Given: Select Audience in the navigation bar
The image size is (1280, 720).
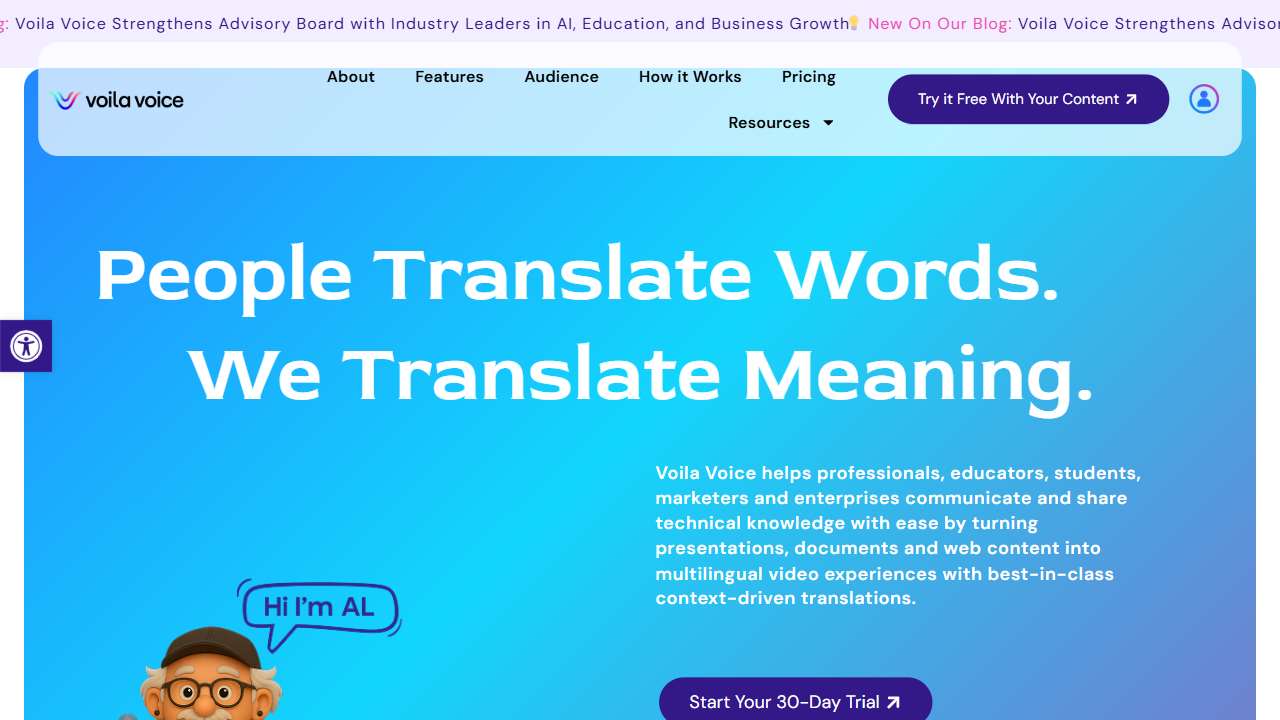Looking at the screenshot, I should [561, 77].
